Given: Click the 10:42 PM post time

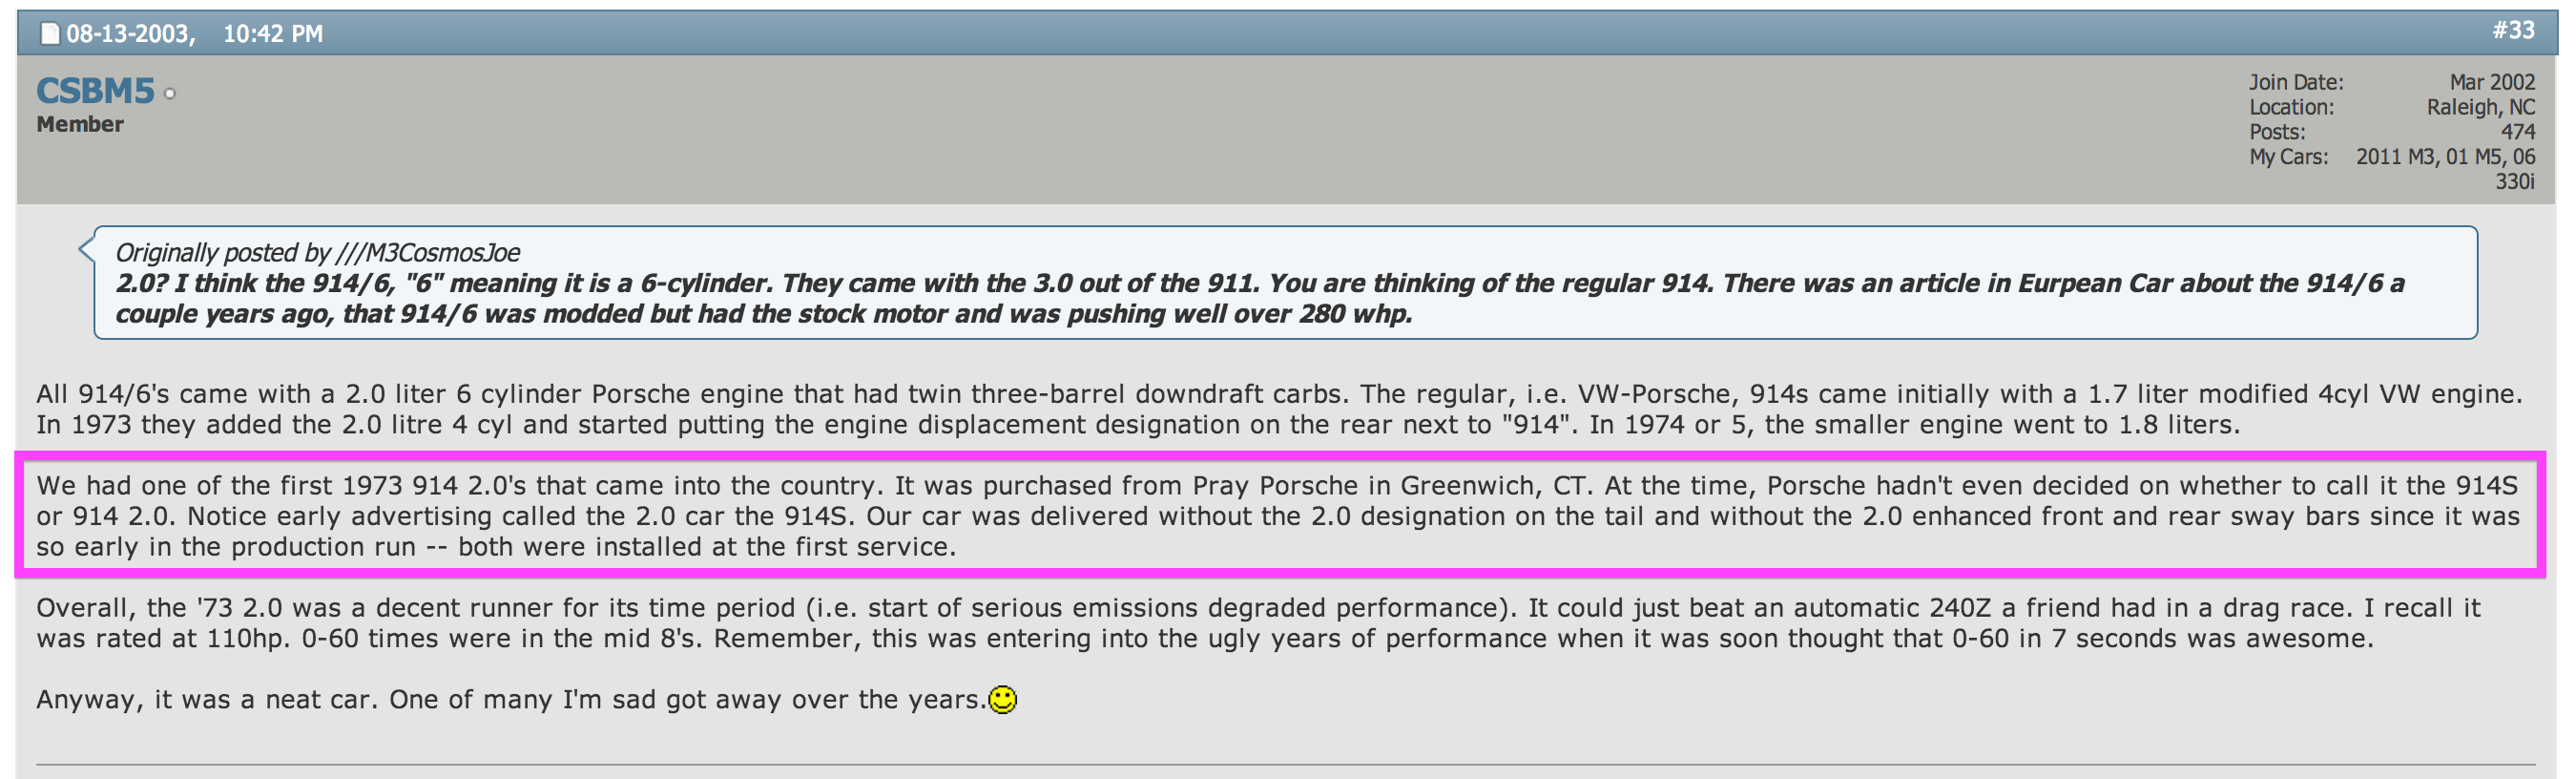Looking at the screenshot, I should (273, 34).
